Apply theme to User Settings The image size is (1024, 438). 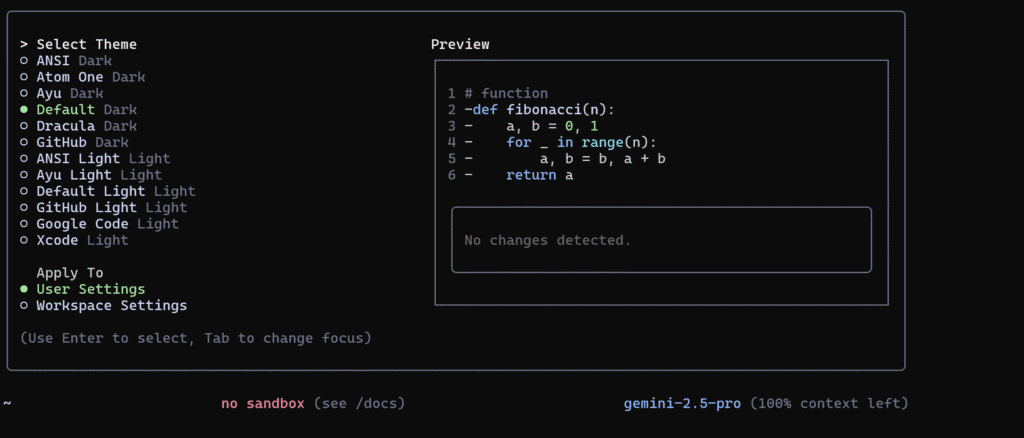point(82,289)
